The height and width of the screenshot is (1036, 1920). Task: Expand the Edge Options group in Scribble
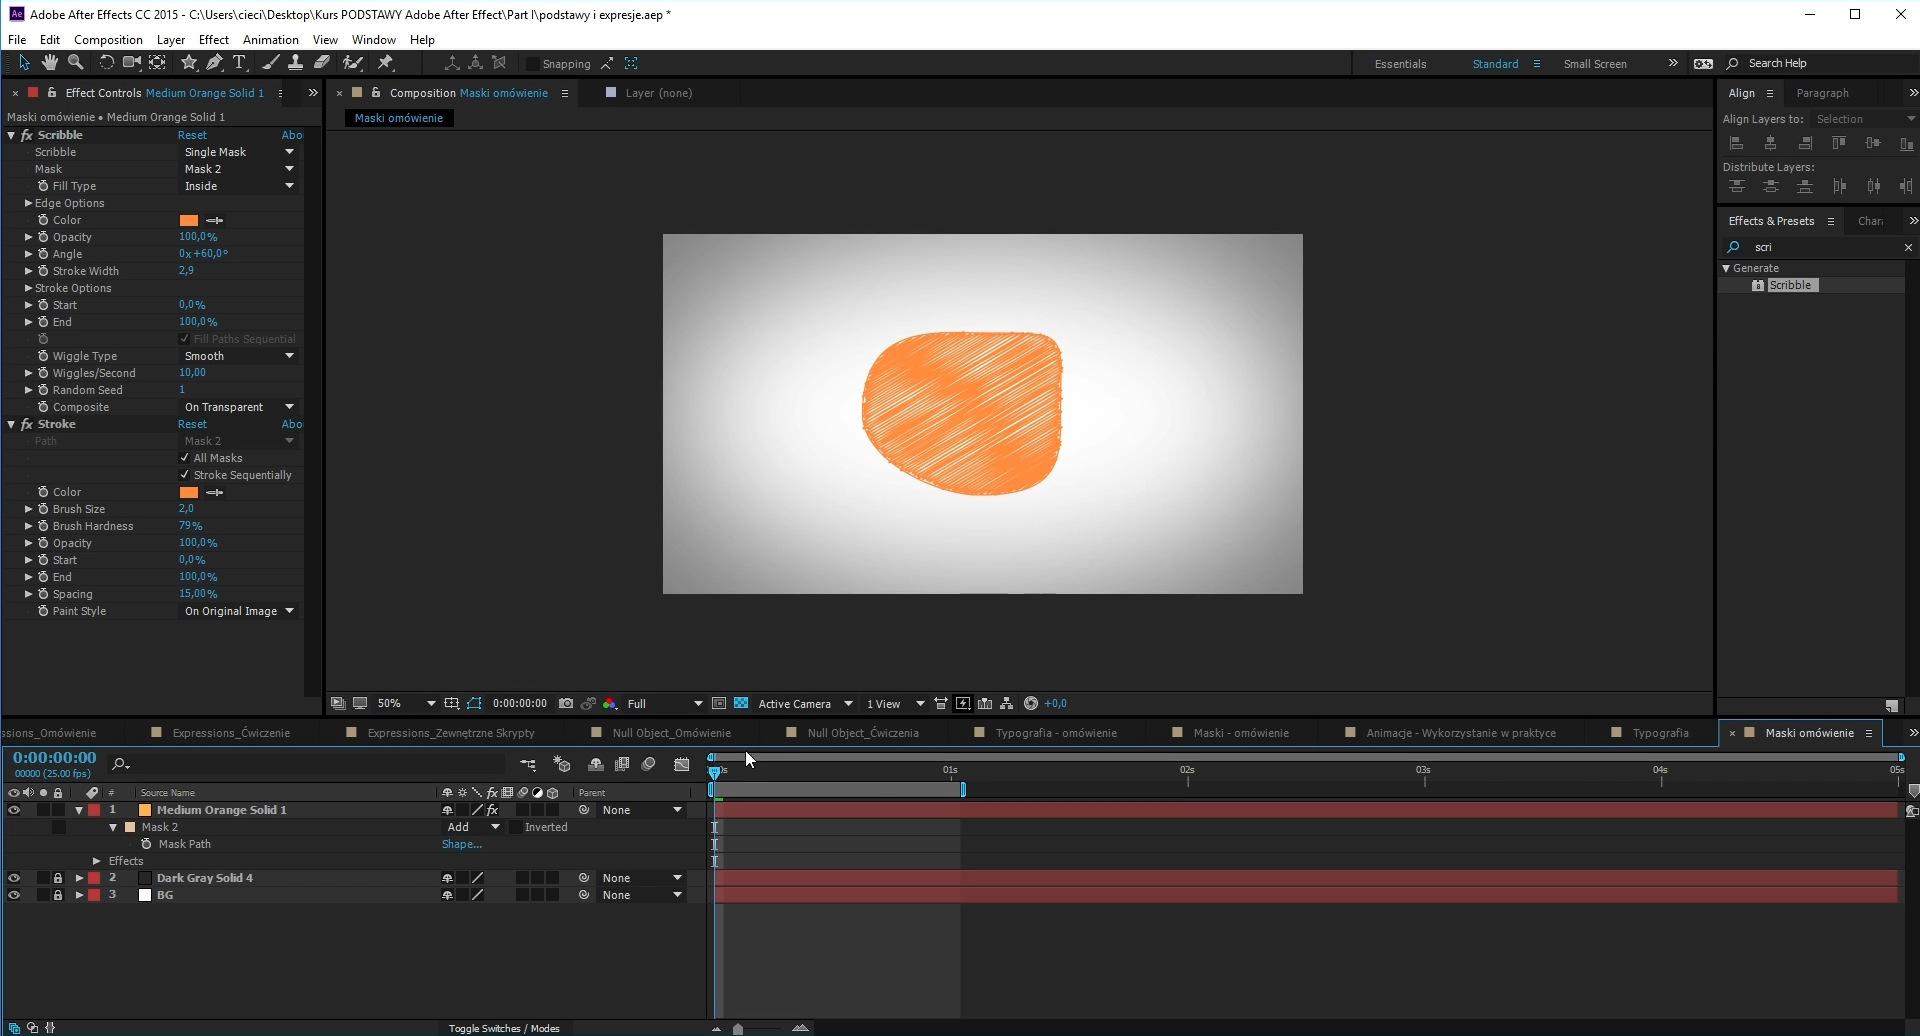pos(27,203)
